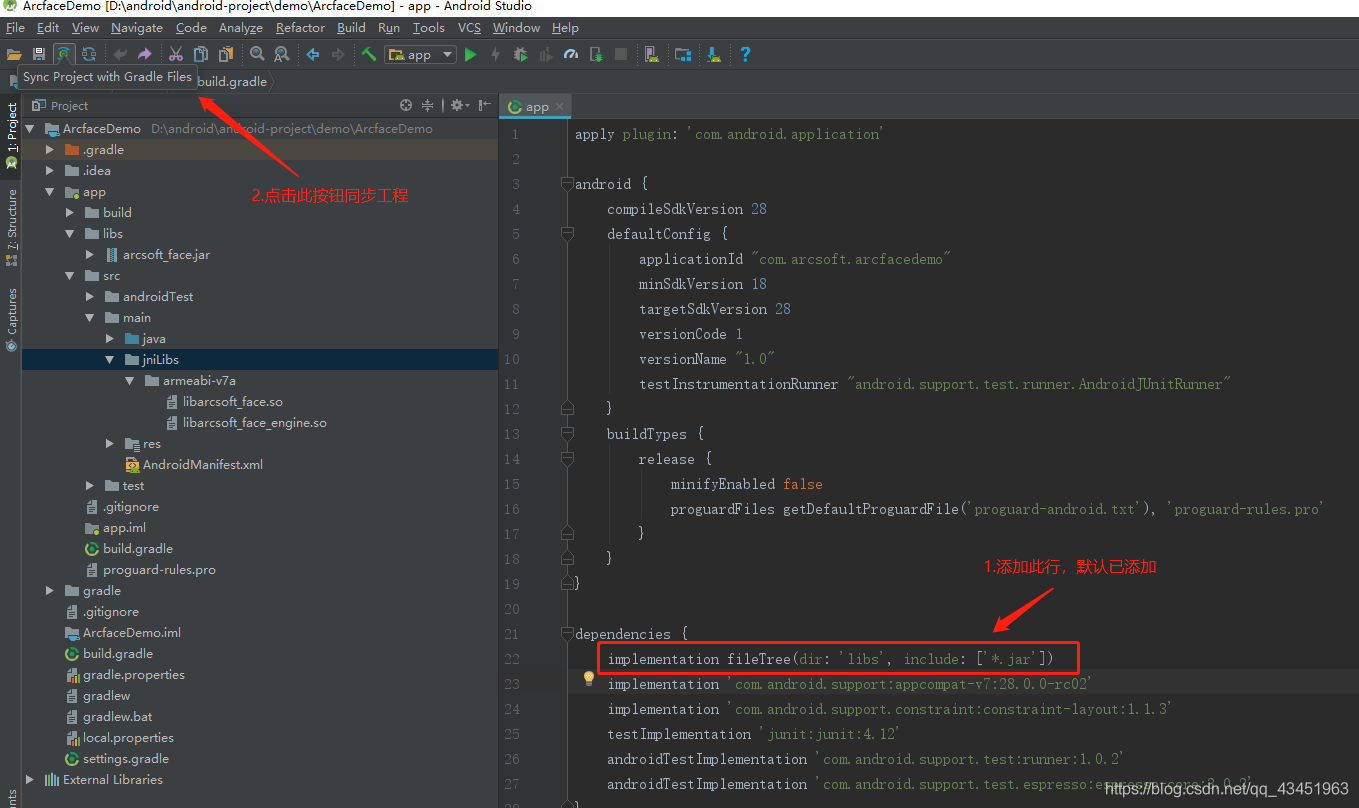Open the app run configuration dropdown
The height and width of the screenshot is (808, 1359).
(x=421, y=54)
